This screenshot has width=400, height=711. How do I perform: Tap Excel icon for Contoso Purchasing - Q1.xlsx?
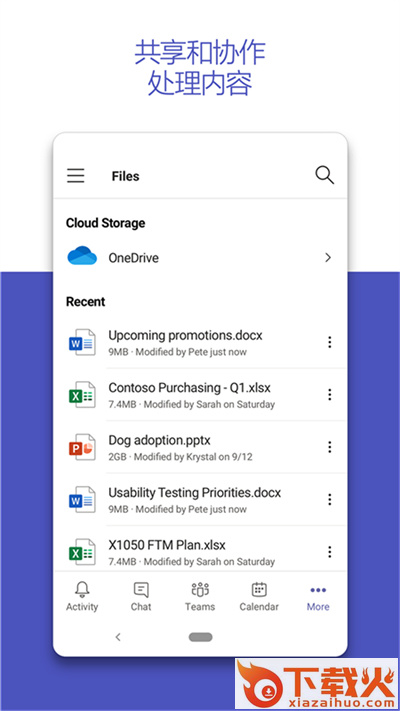tap(82, 394)
